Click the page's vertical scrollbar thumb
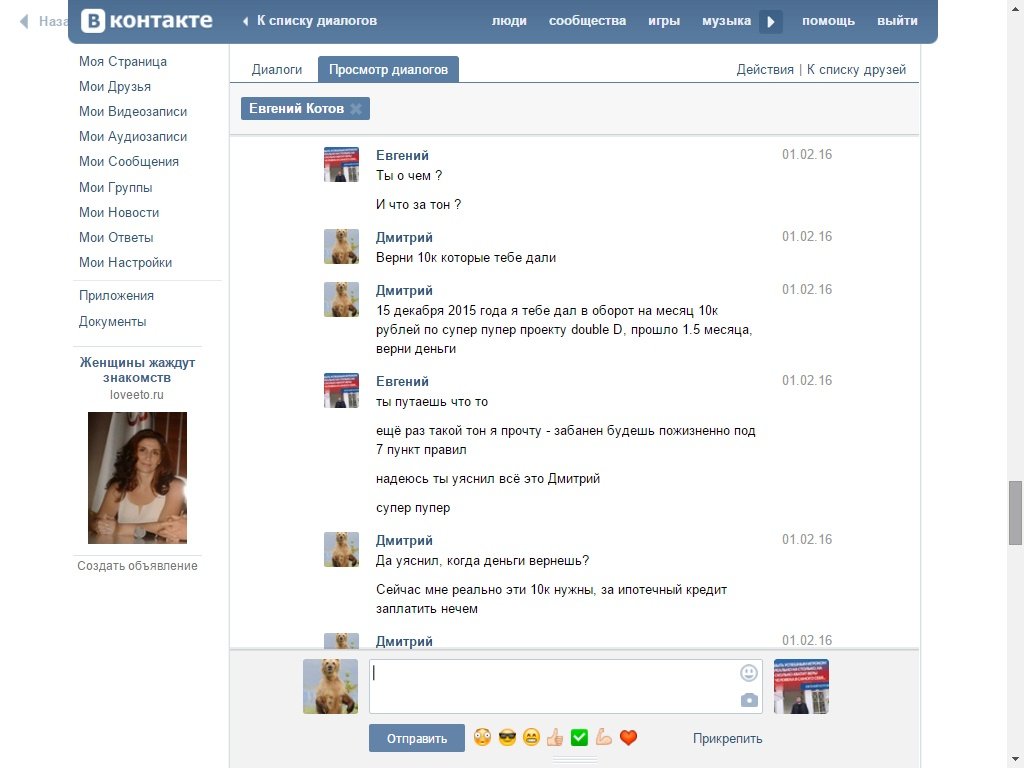1024x768 pixels. 1015,511
